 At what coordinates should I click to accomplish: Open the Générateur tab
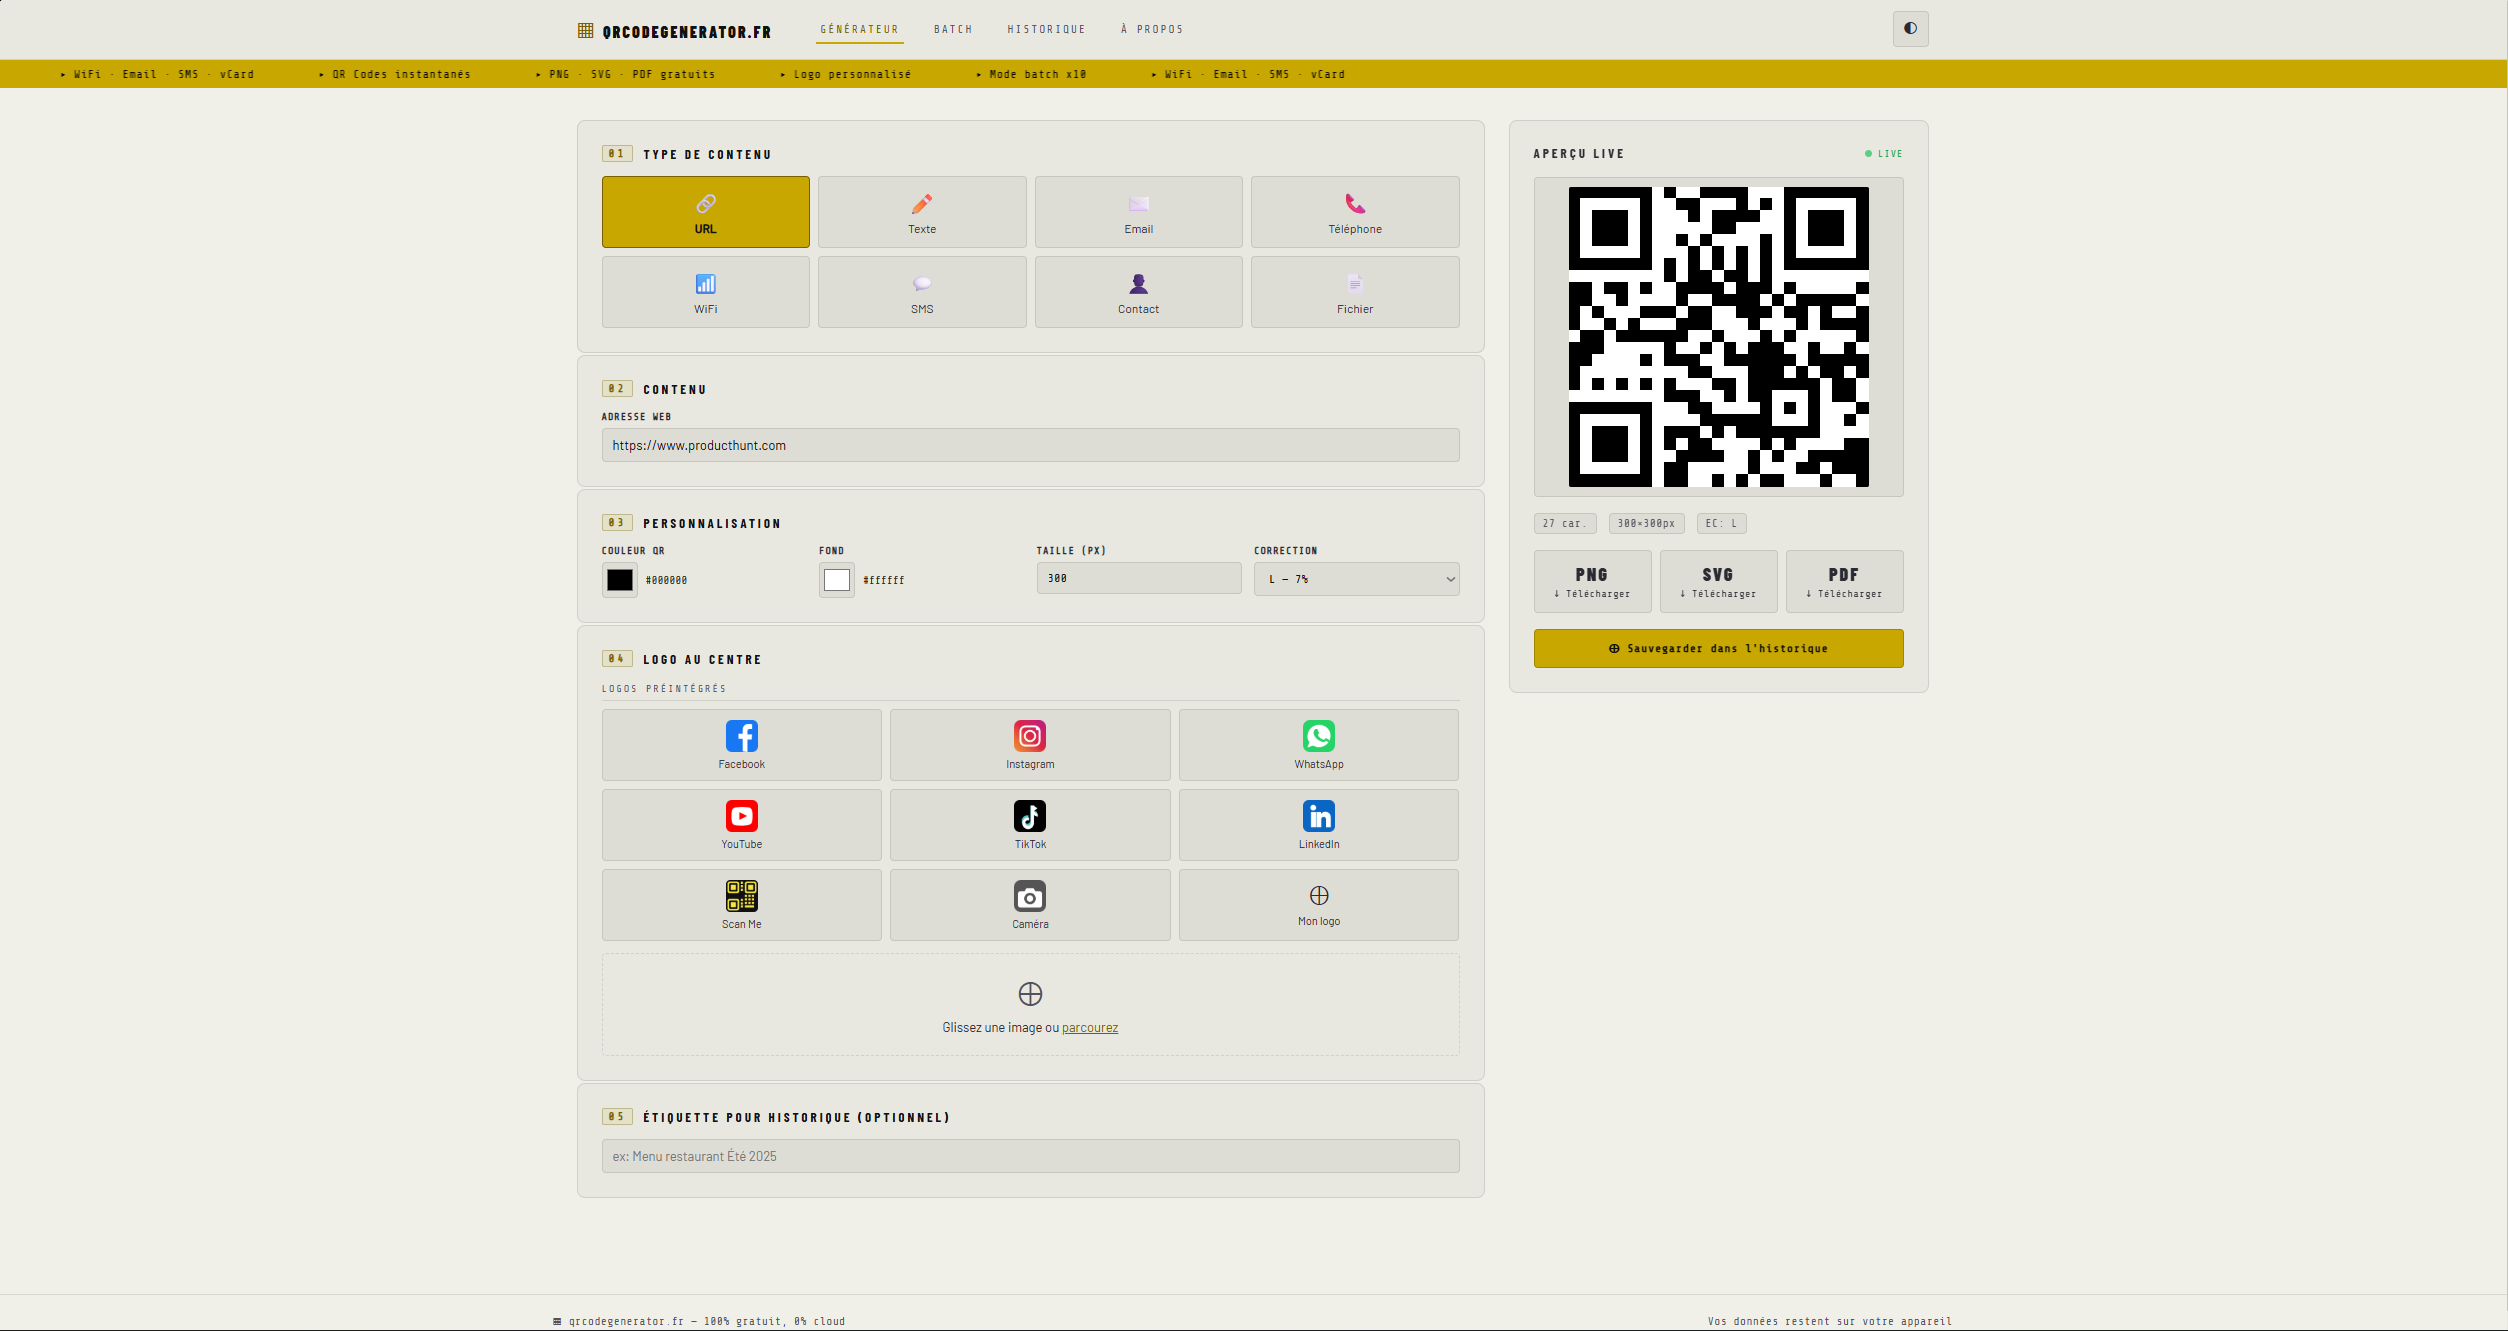[859, 29]
